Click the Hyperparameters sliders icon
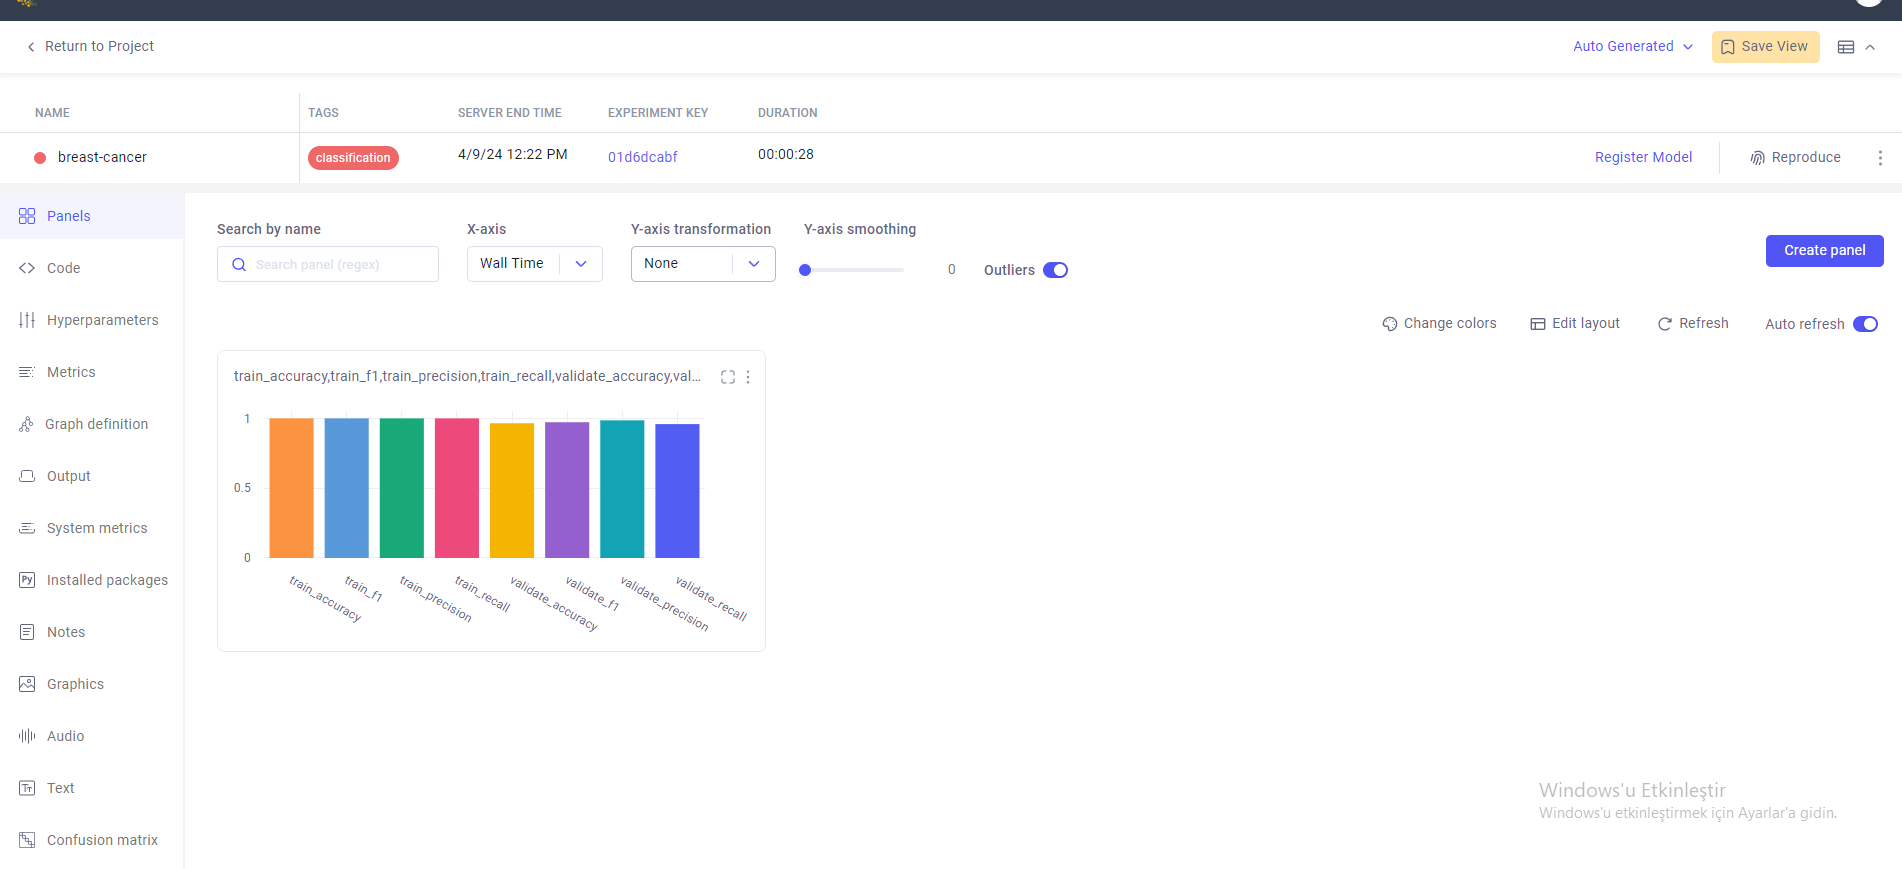 point(27,320)
